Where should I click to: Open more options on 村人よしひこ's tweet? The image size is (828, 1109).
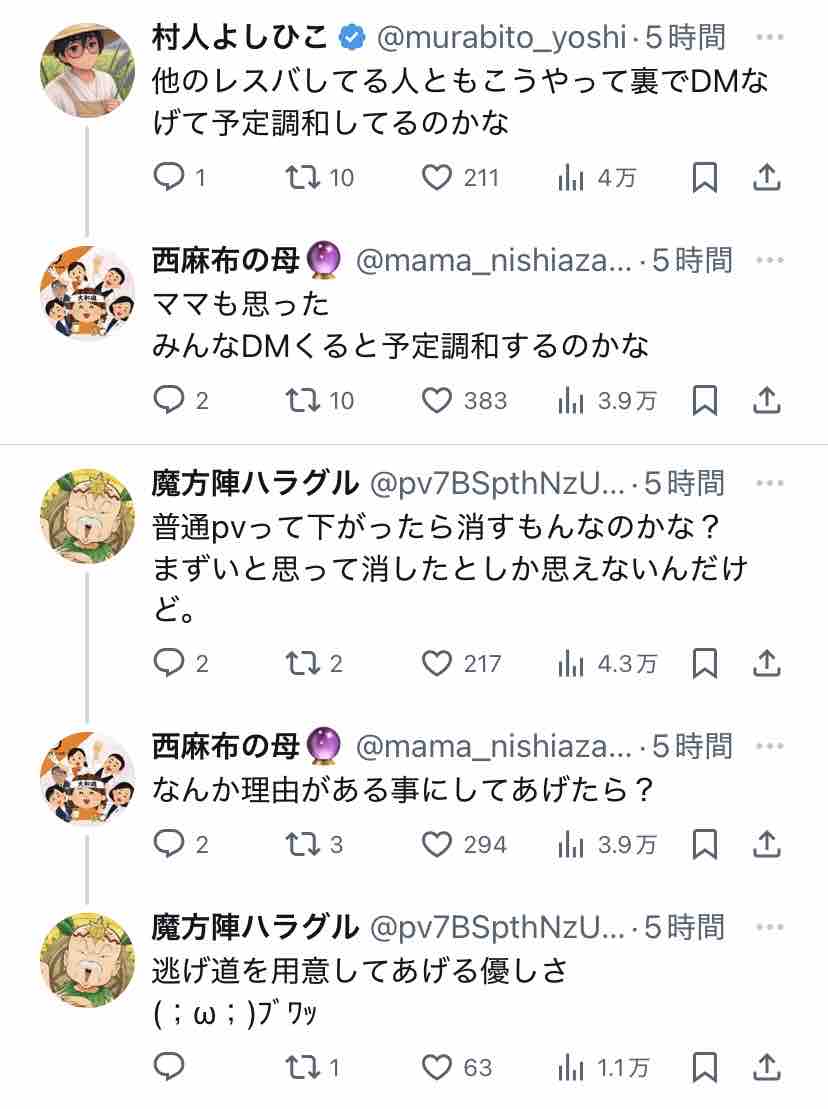tap(770, 39)
